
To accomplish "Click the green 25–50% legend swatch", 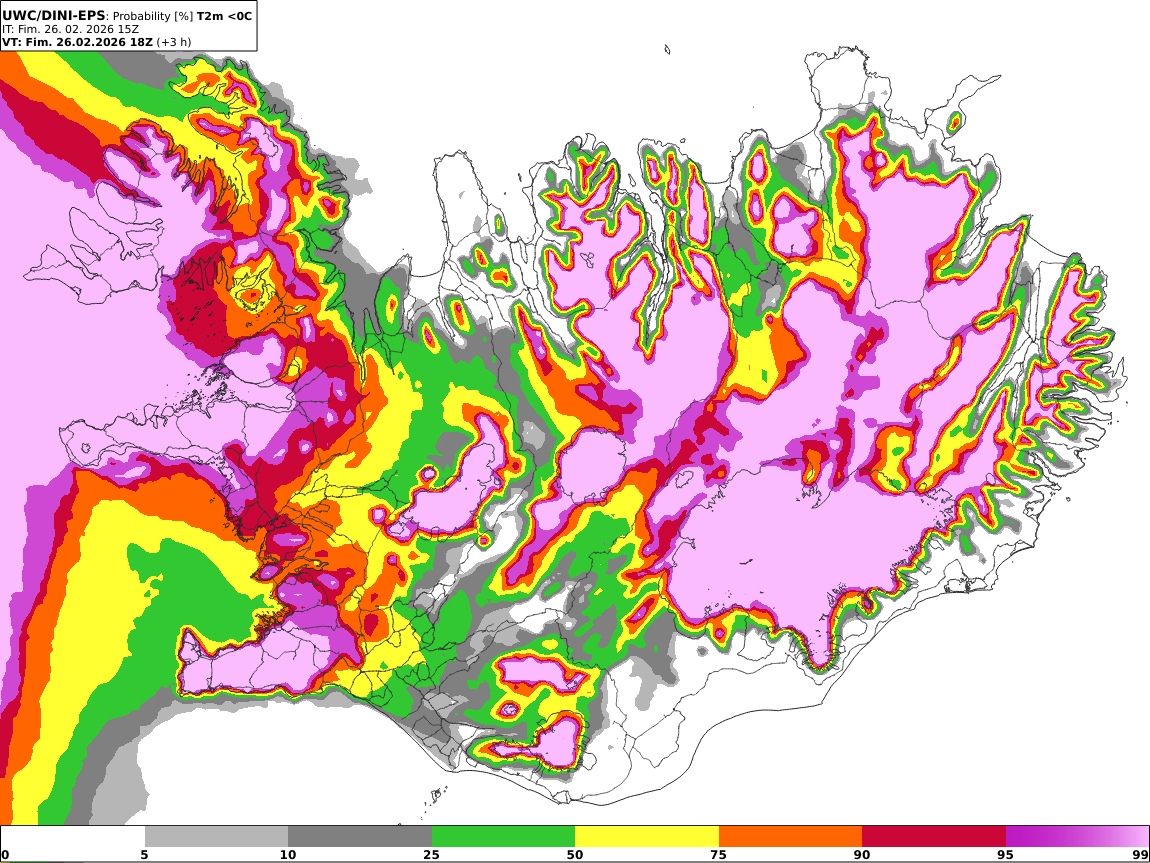I will tap(503, 837).
